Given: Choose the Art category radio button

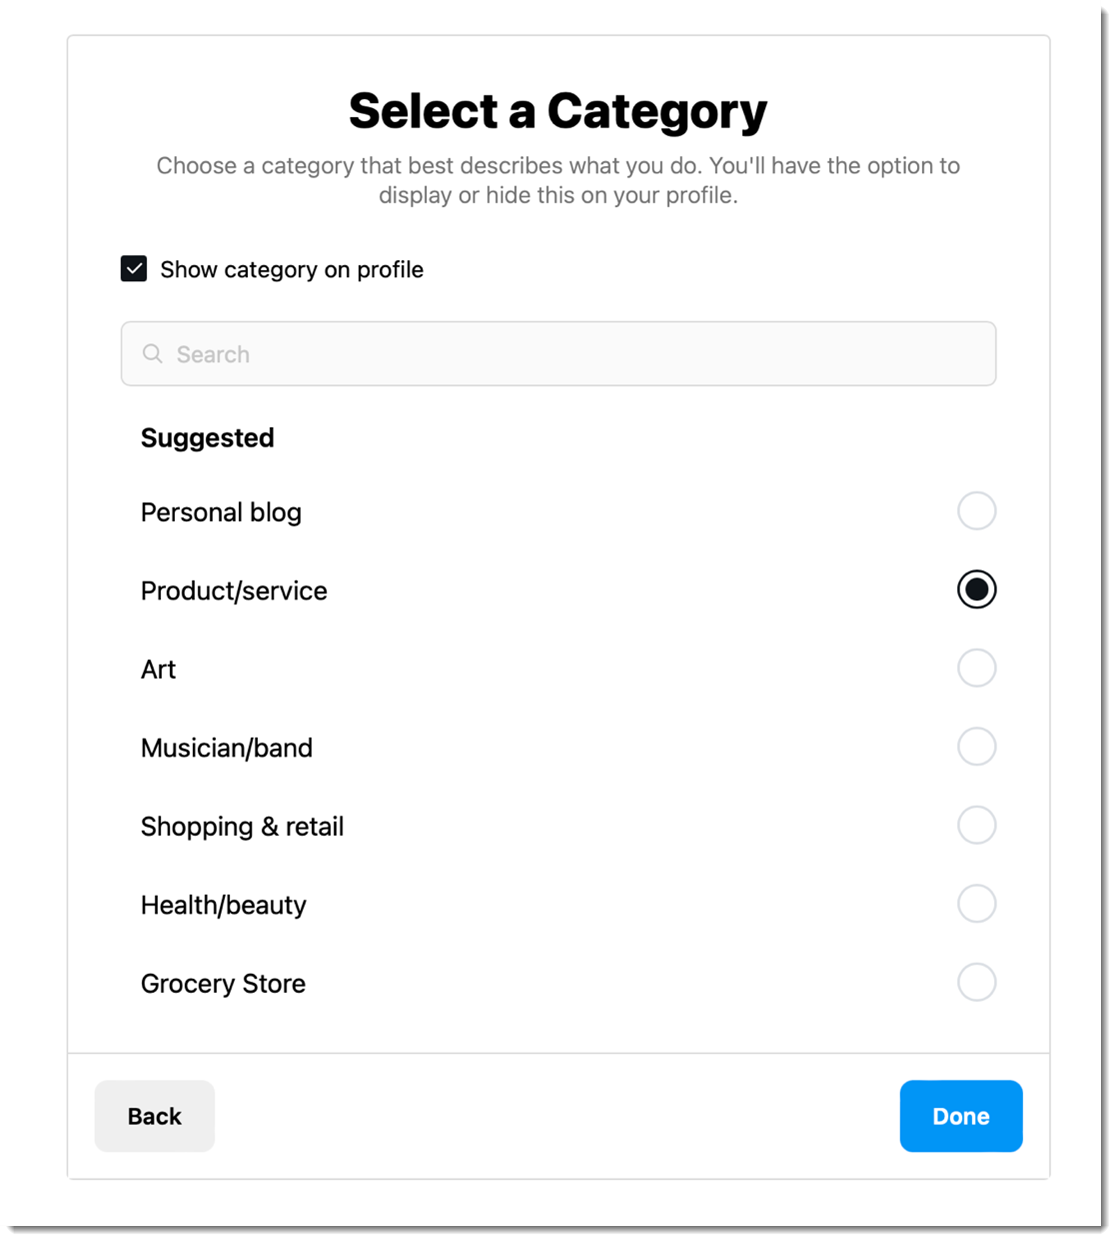Looking at the screenshot, I should point(976,668).
